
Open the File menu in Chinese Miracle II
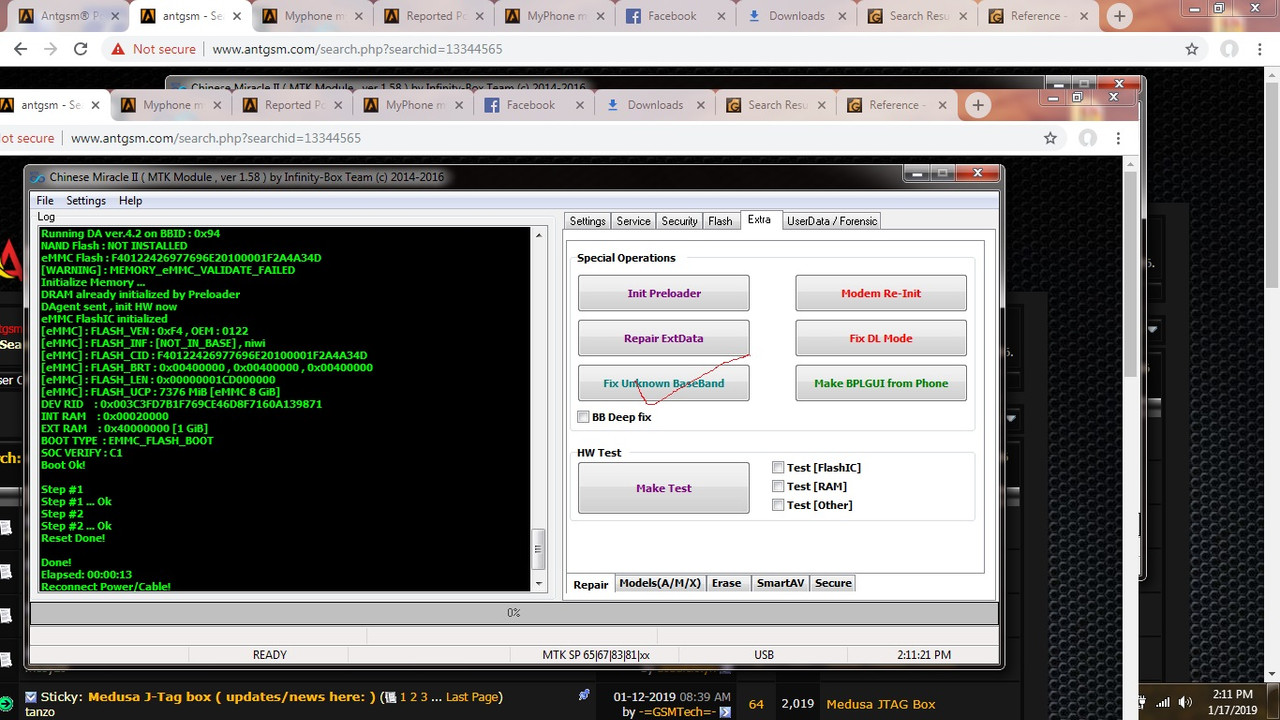click(x=45, y=200)
